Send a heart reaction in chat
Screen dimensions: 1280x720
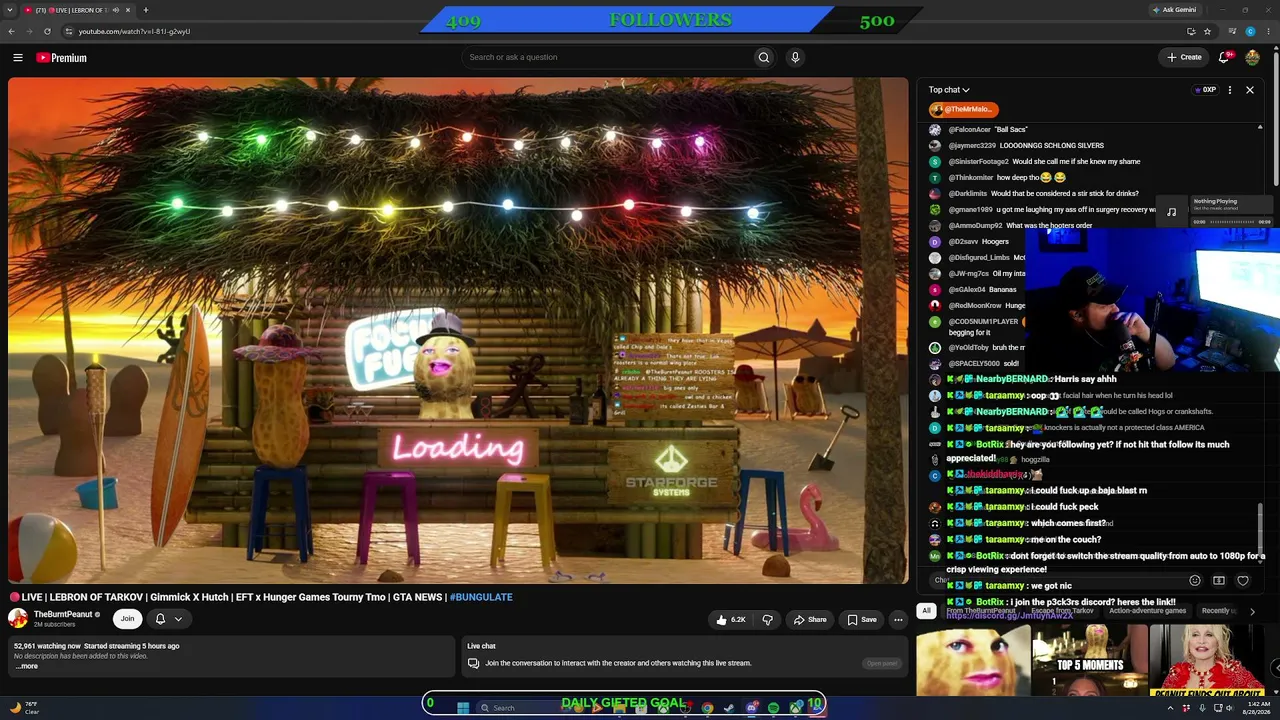1243,580
